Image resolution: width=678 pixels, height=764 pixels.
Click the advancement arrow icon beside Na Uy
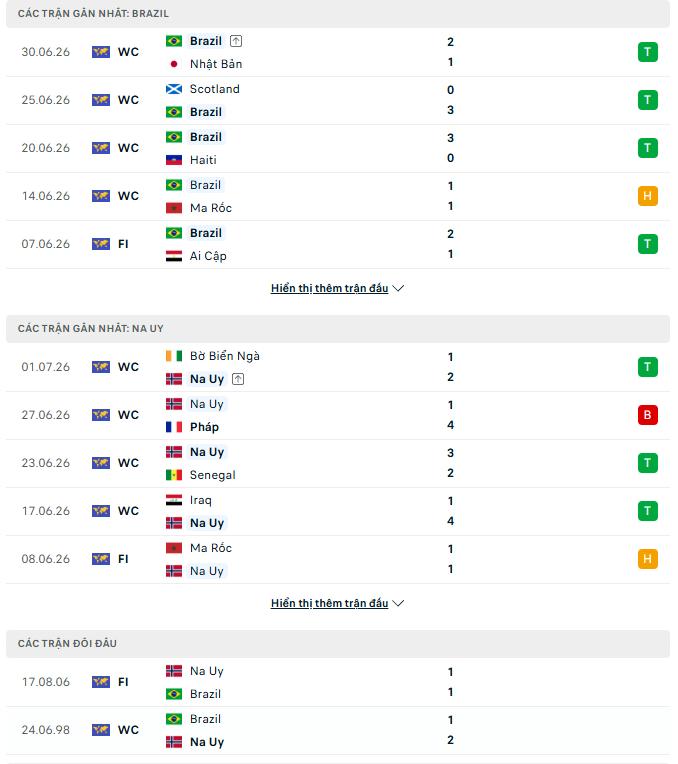tap(238, 379)
